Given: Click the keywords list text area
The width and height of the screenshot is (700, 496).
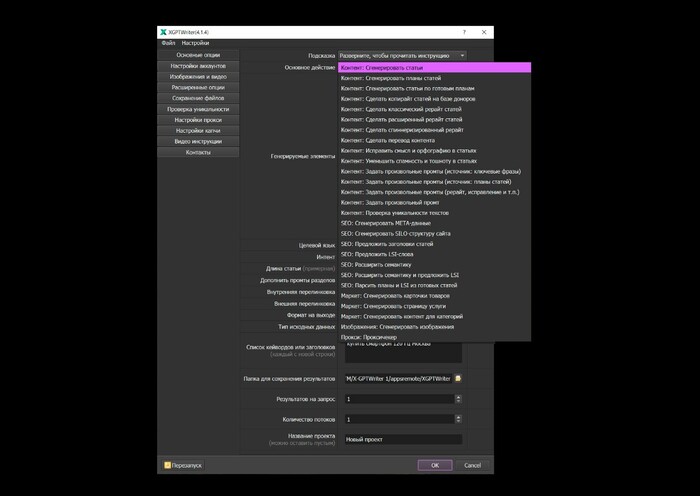Looking at the screenshot, I should point(403,353).
